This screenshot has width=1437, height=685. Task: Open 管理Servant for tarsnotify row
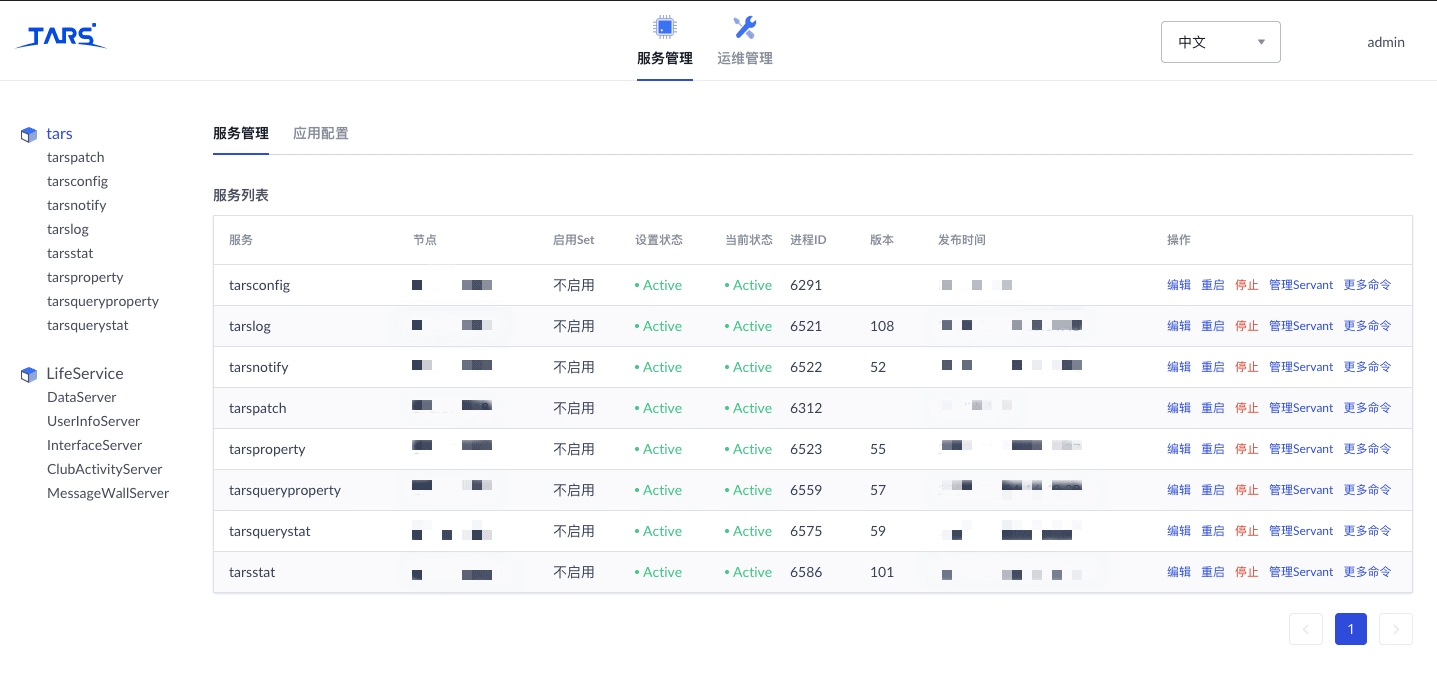(x=1301, y=367)
